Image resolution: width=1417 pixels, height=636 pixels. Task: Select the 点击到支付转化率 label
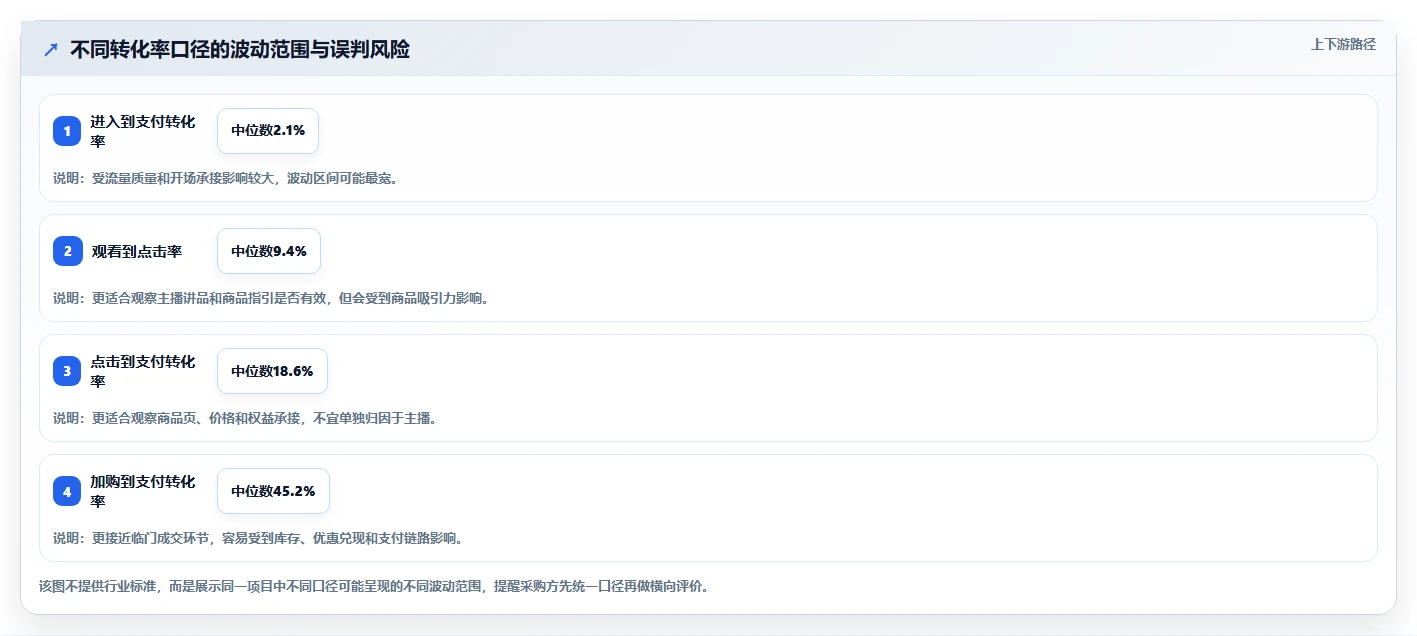pyautogui.click(x=143, y=371)
